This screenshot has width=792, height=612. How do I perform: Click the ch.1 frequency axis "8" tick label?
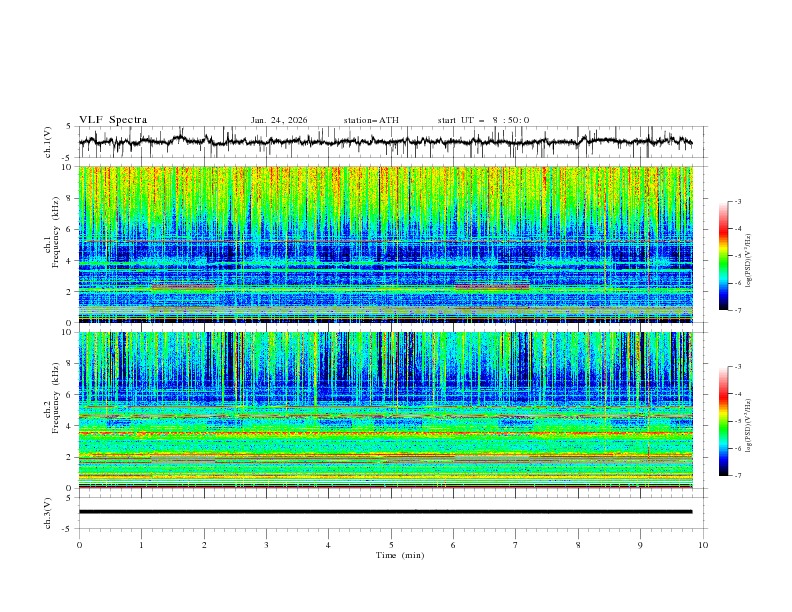click(72, 198)
